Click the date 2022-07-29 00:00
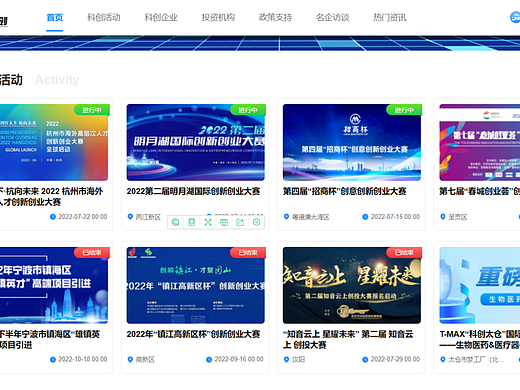This screenshot has height=390, width=520. 395,359
